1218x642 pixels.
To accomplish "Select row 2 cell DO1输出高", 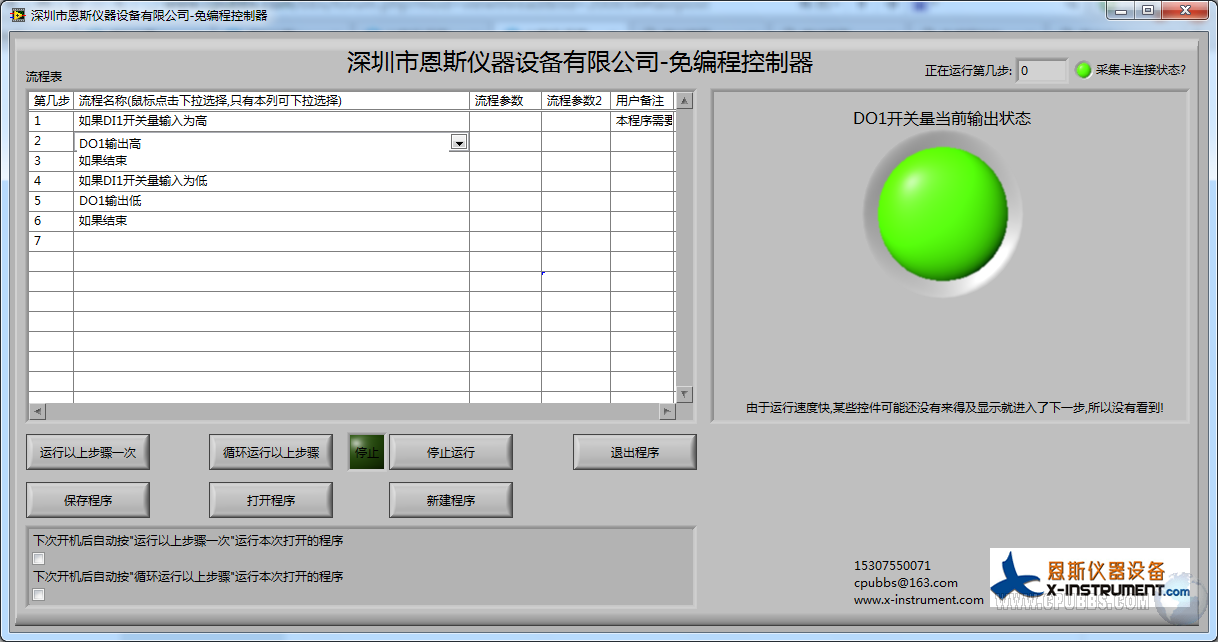I will pyautogui.click(x=271, y=143).
